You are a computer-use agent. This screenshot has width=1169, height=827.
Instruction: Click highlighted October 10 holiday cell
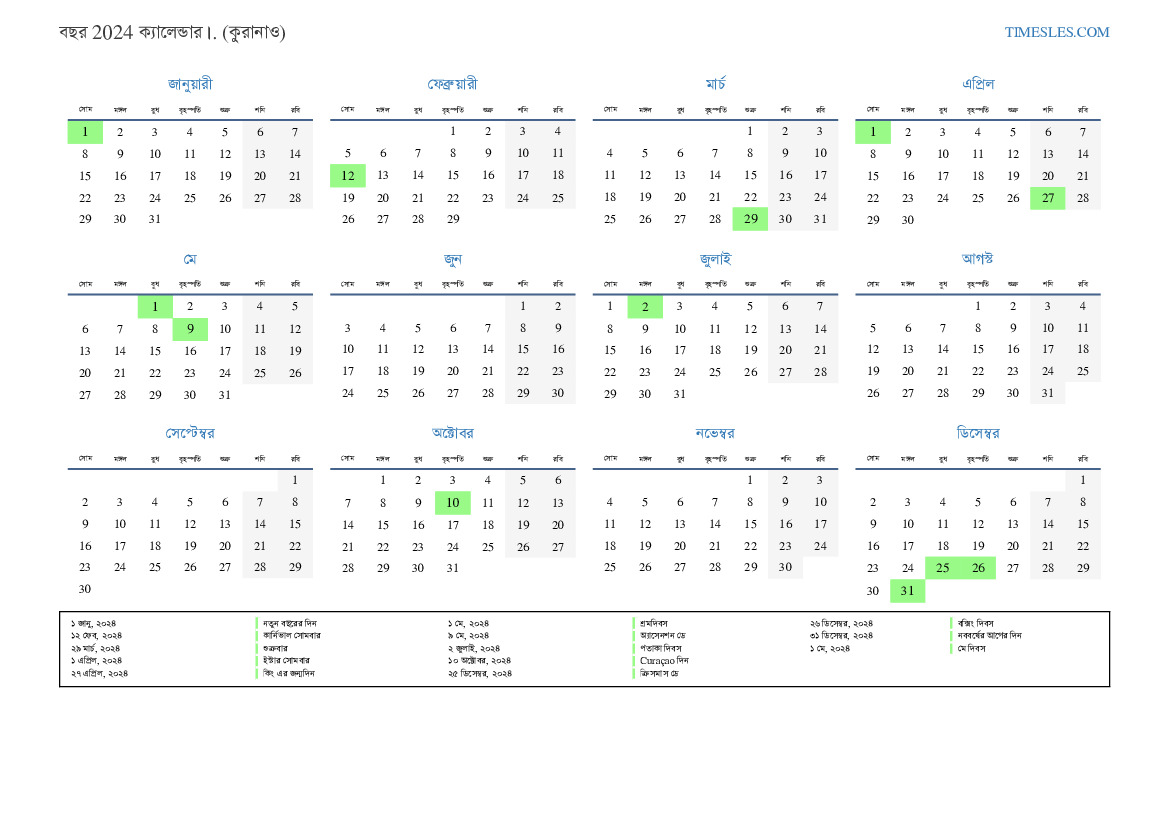coord(453,503)
